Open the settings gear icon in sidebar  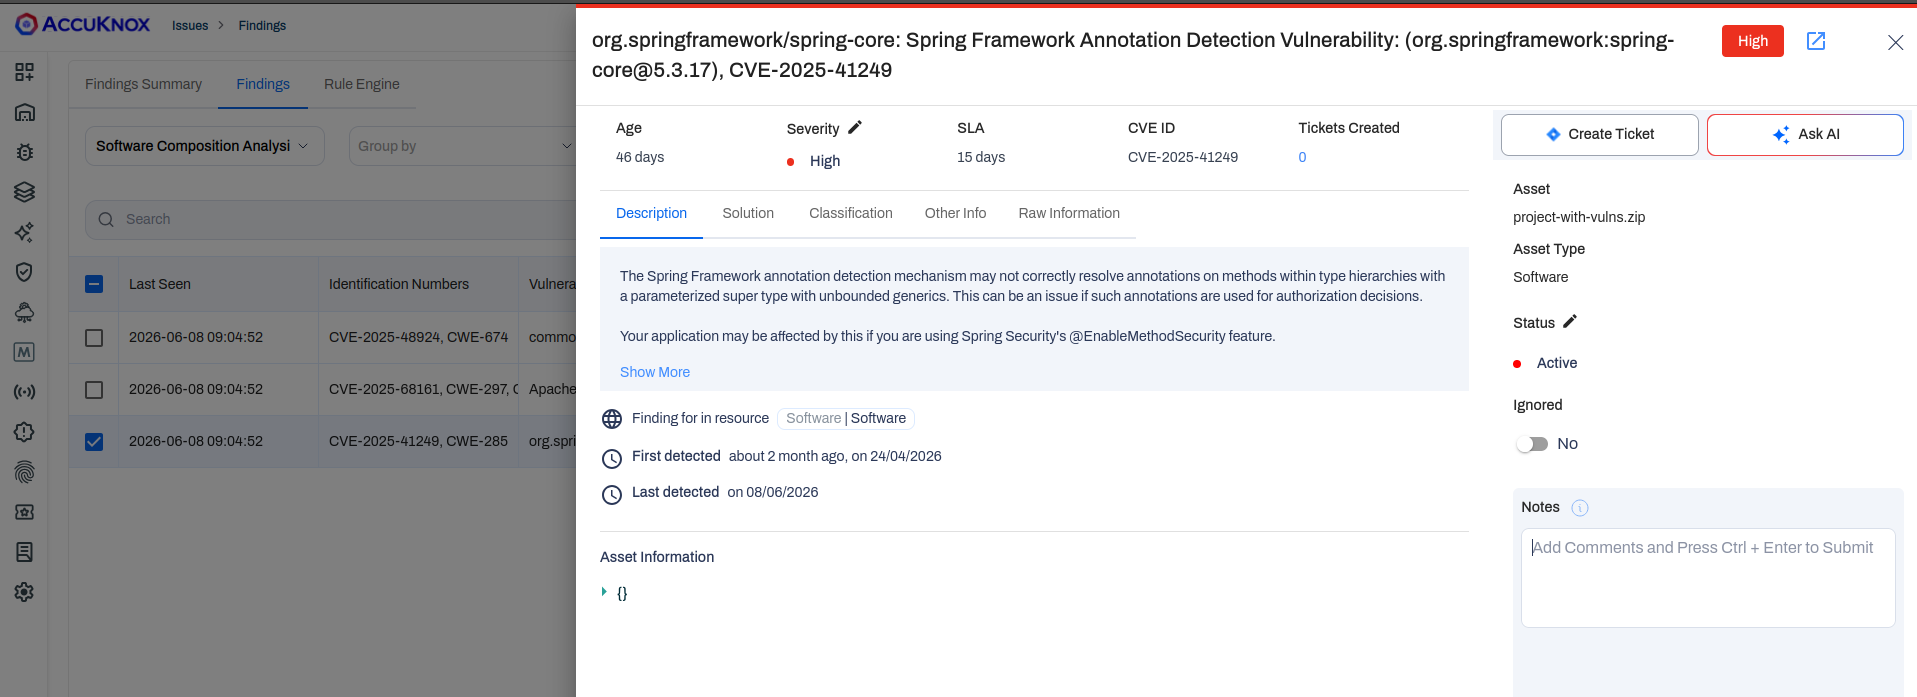(25, 592)
